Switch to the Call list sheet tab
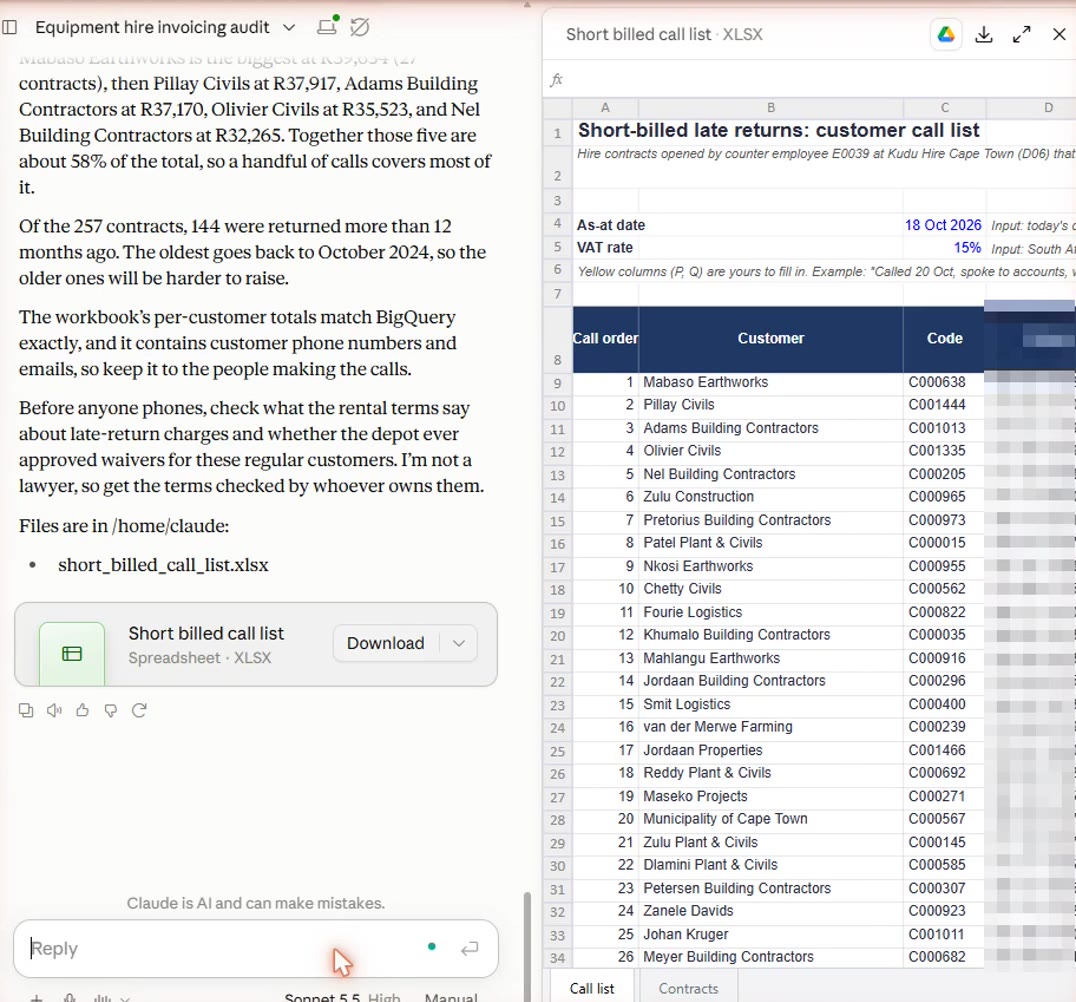The image size is (1076, 1002). coord(592,988)
